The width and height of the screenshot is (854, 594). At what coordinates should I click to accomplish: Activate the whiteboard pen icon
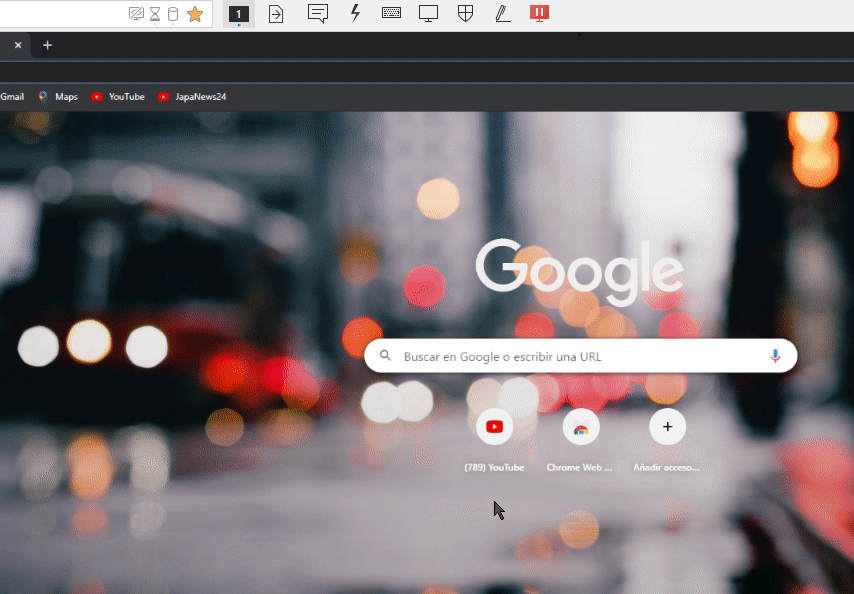[x=503, y=14]
